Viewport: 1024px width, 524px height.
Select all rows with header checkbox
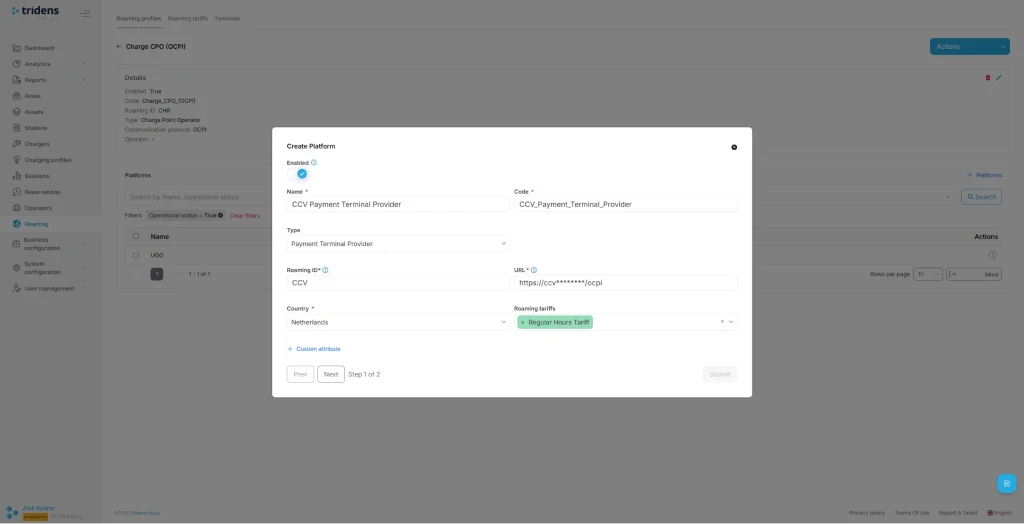click(x=136, y=237)
